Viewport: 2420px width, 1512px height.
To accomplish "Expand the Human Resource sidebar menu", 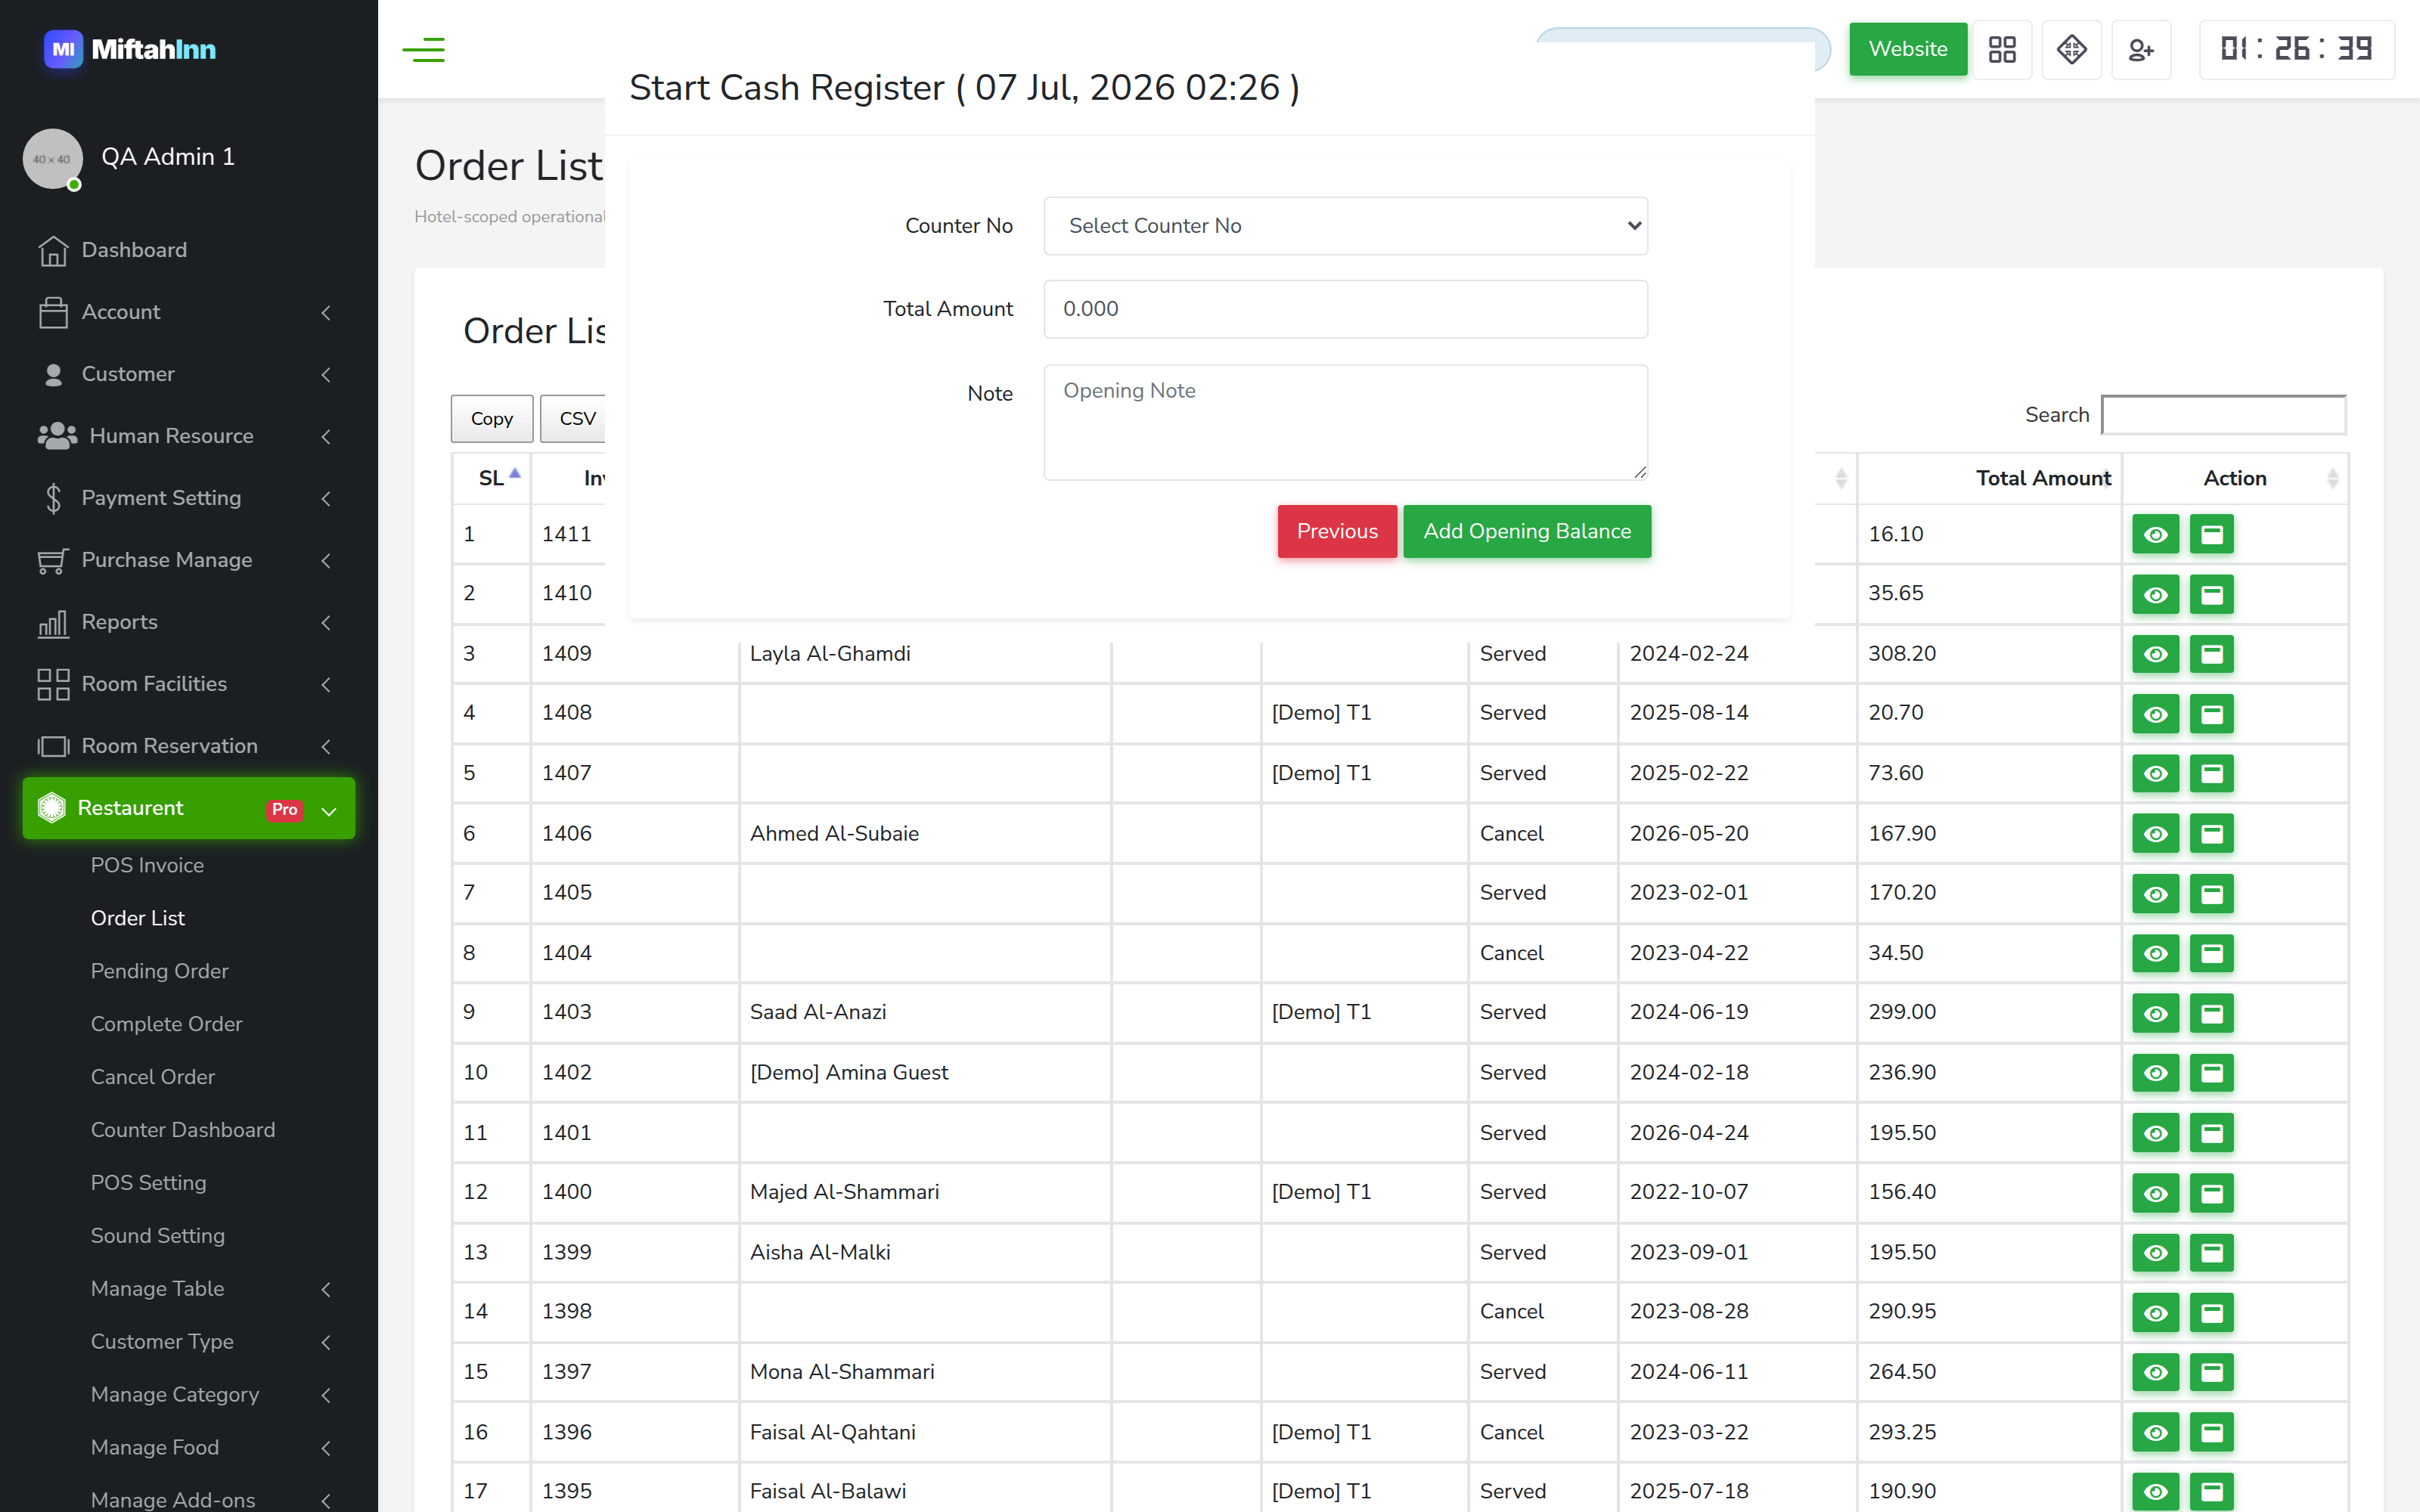I will tap(188, 436).
